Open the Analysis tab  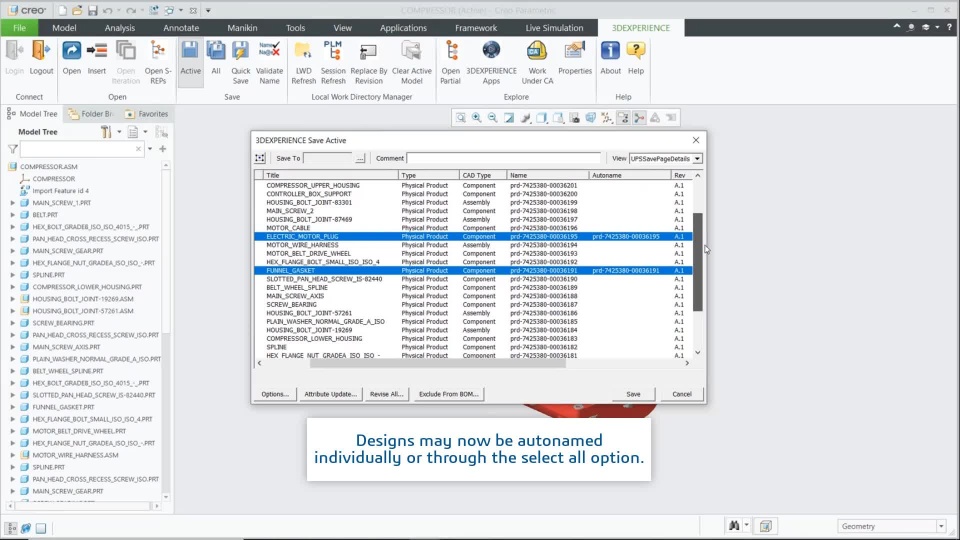(x=119, y=28)
